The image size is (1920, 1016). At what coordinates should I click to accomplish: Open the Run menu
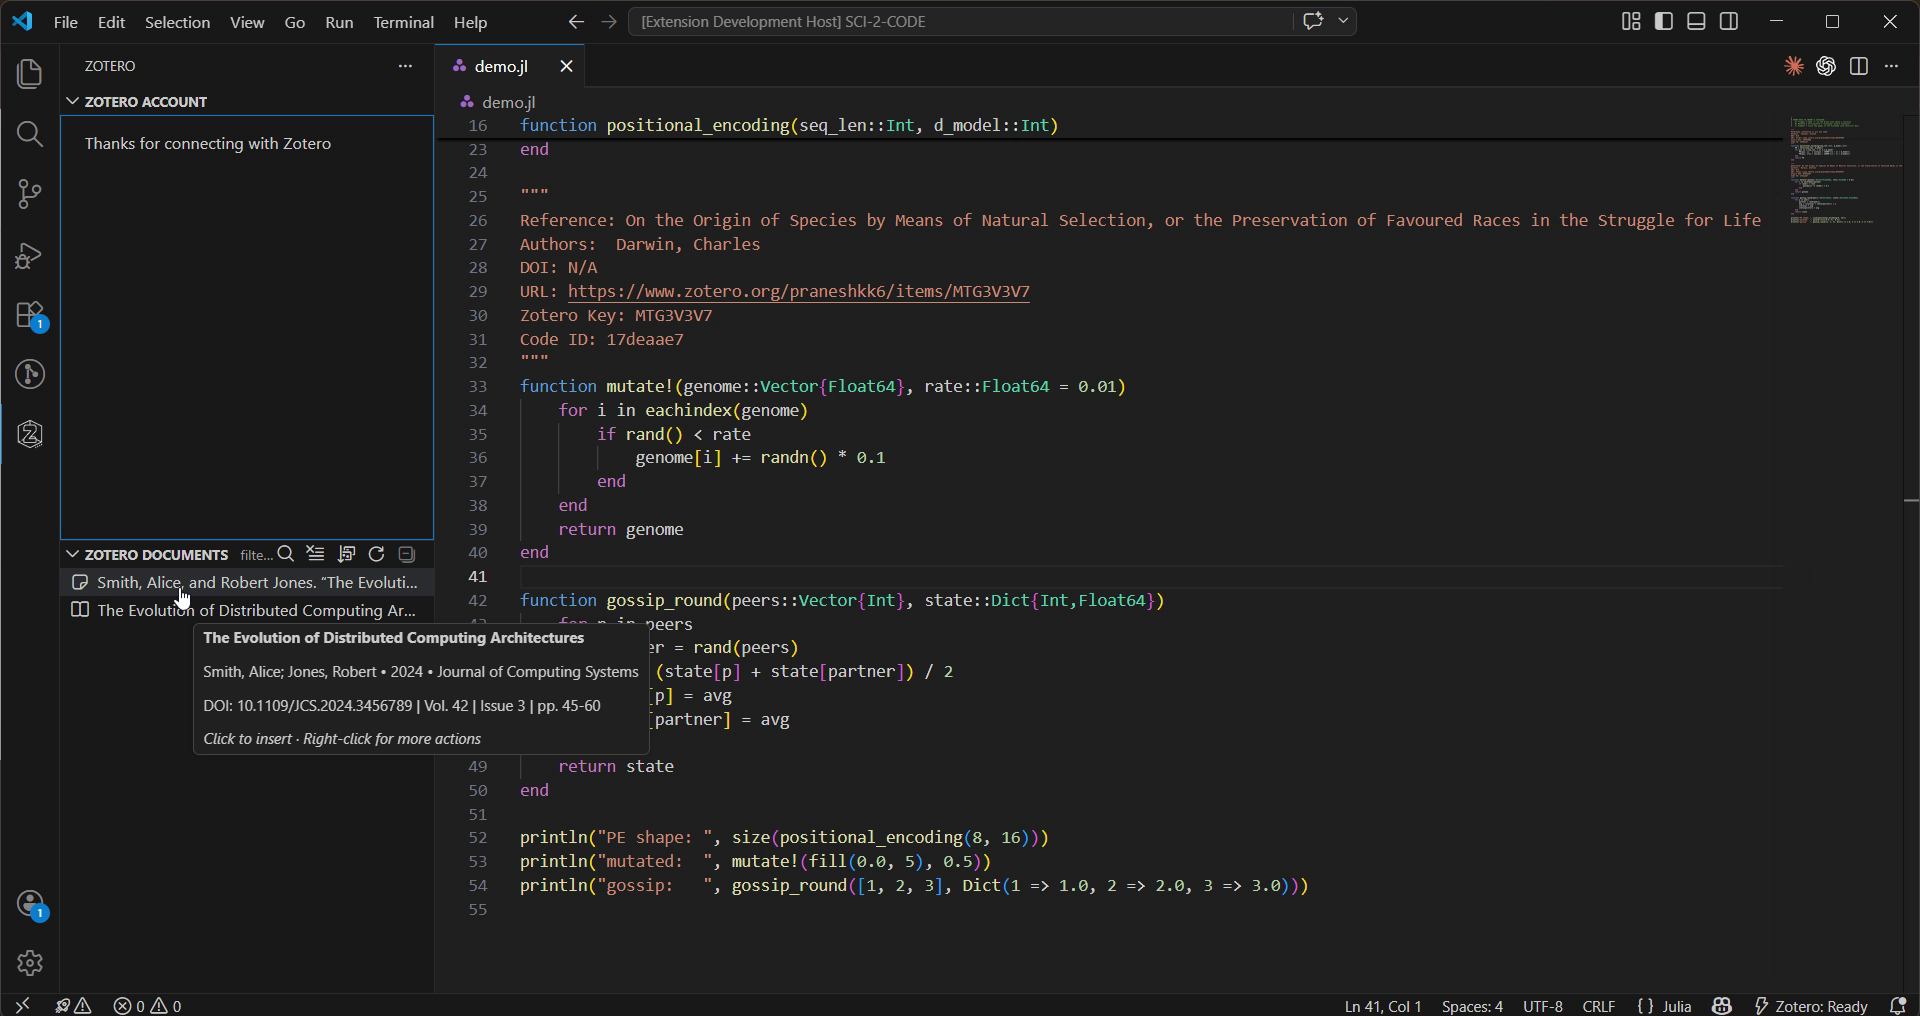point(339,22)
